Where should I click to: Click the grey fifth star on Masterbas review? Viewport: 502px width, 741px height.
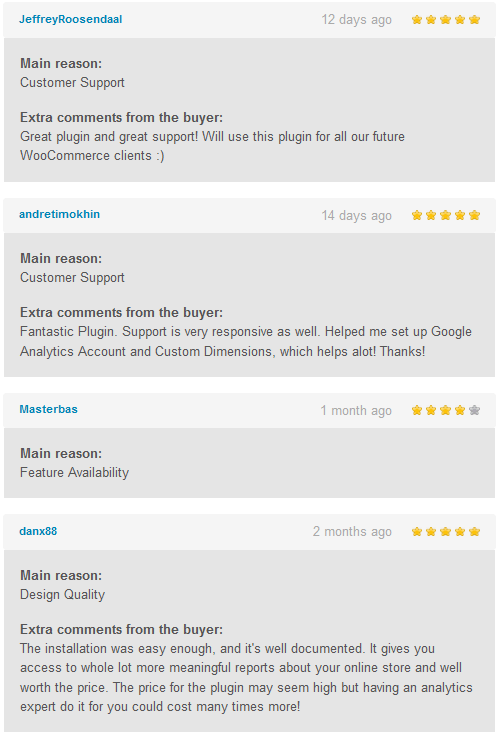475,410
